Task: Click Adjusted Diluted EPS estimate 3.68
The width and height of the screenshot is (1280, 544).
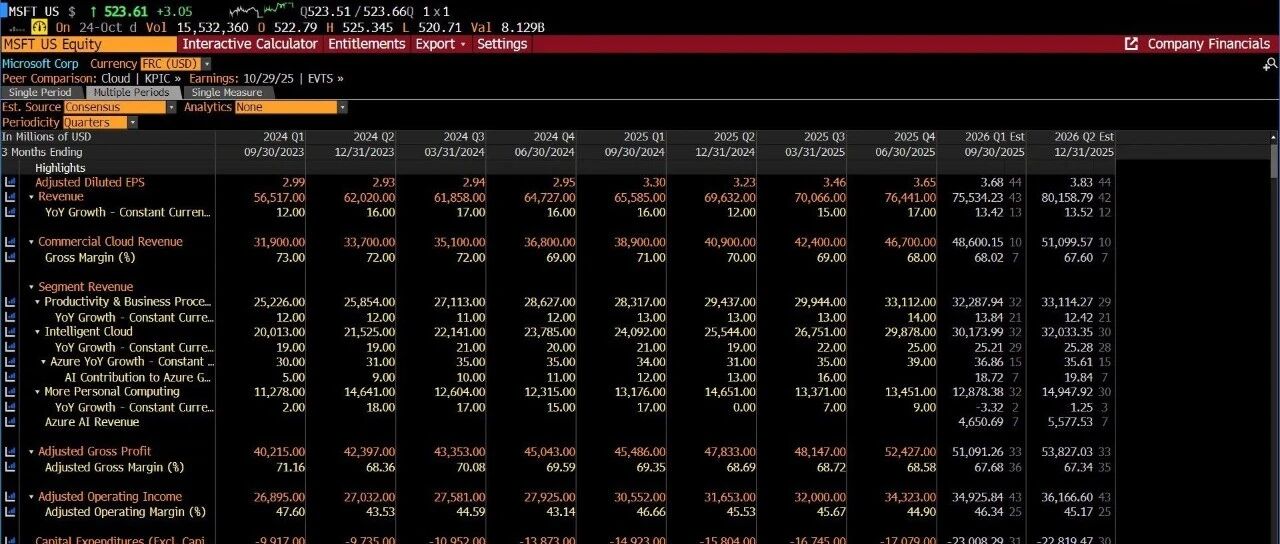Action: [993, 183]
